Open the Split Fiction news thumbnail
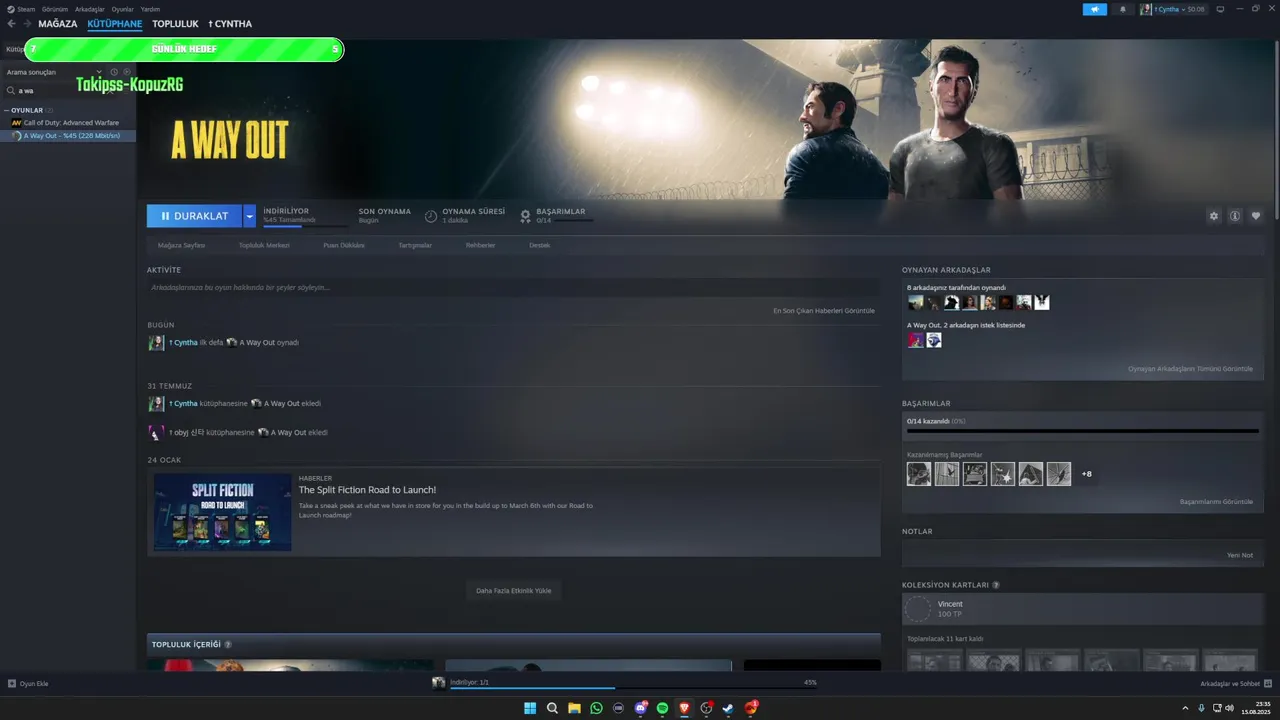Screen dimensions: 1280x720 coord(222,513)
